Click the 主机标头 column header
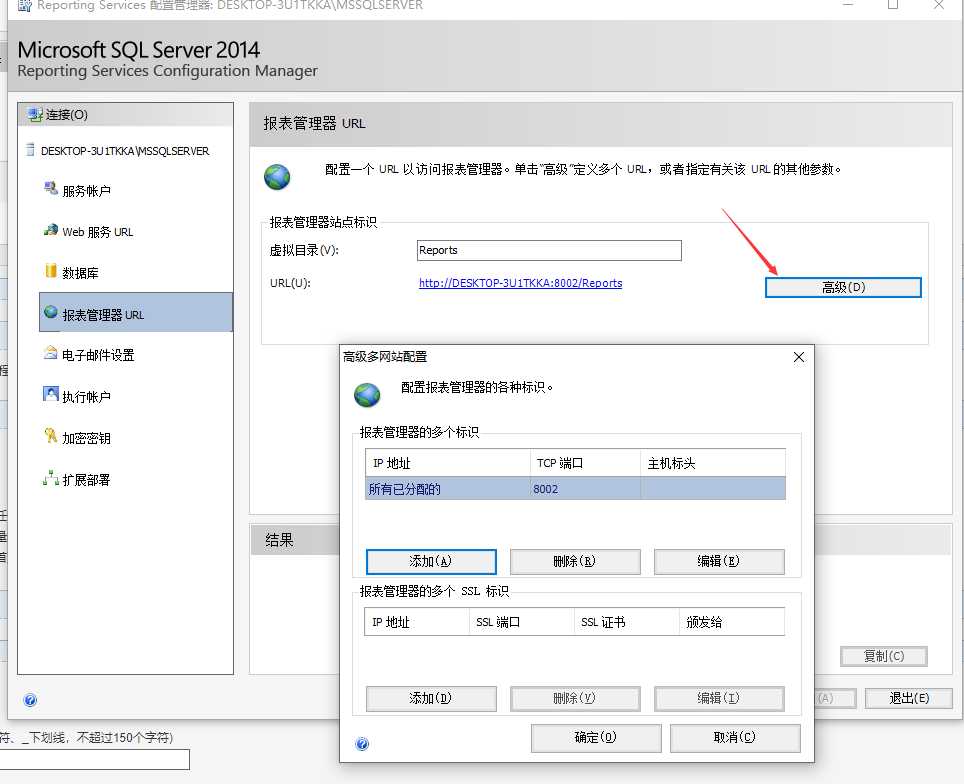Screen dimensions: 964x784 [x=713, y=463]
